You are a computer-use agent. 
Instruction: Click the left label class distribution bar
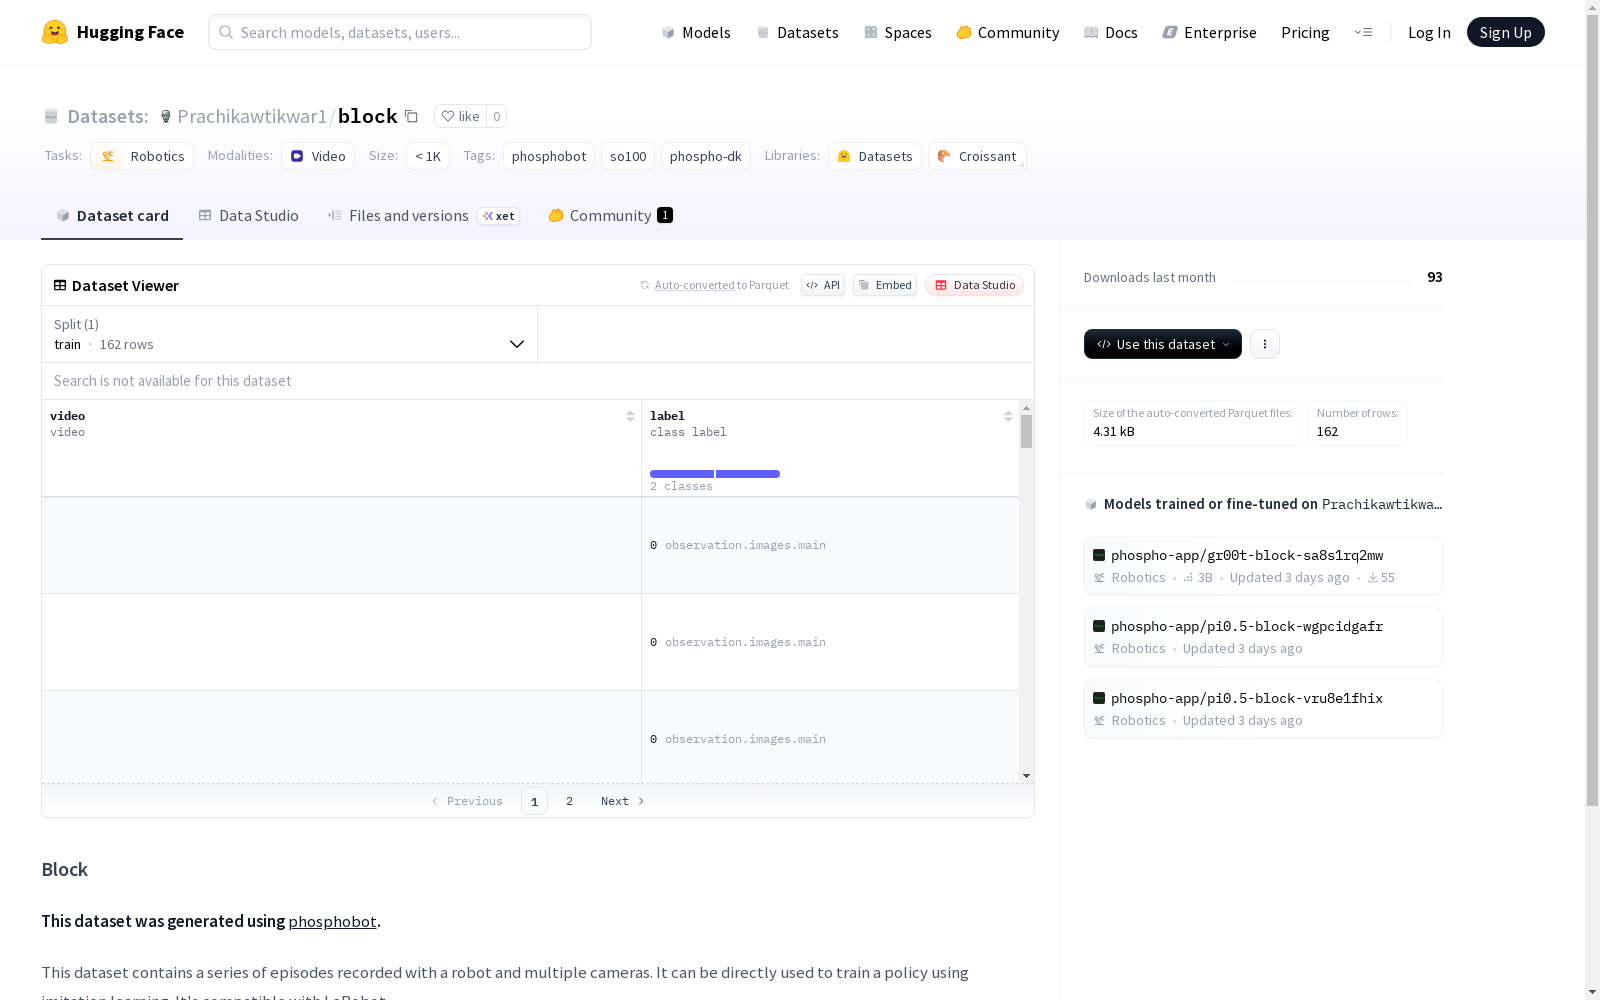coord(682,474)
